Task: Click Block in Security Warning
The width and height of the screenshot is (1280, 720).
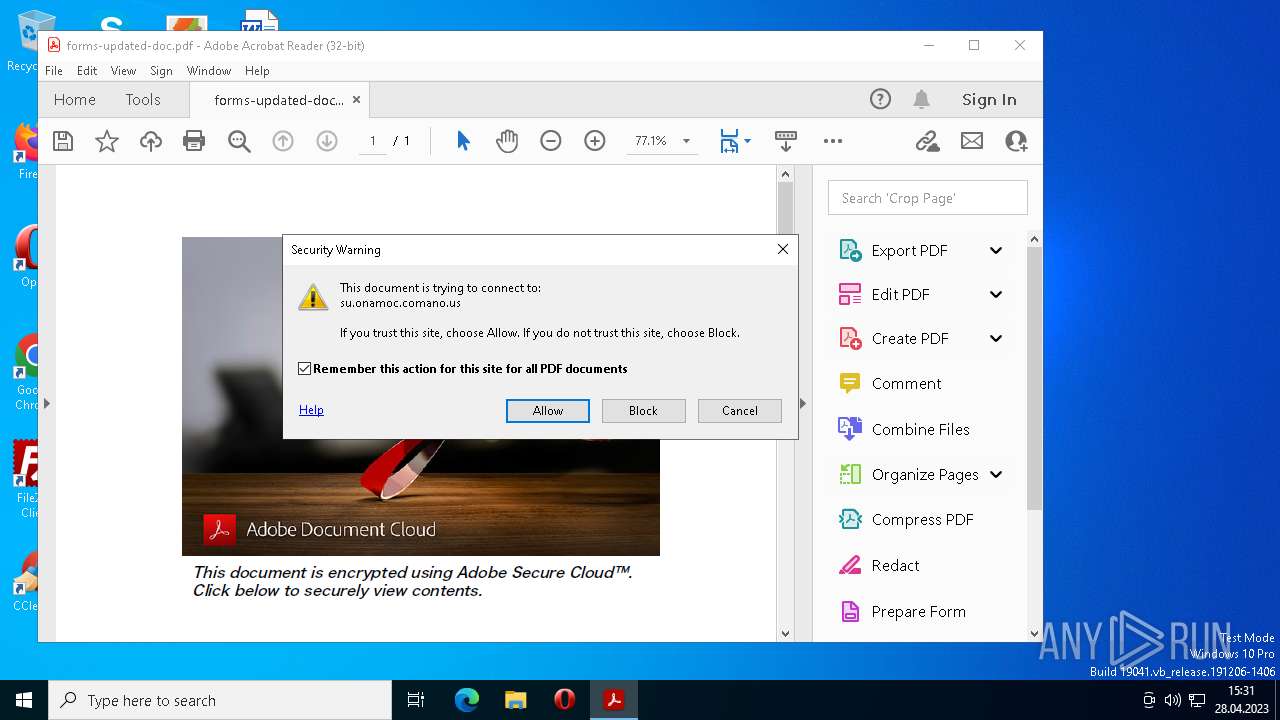Action: [643, 411]
